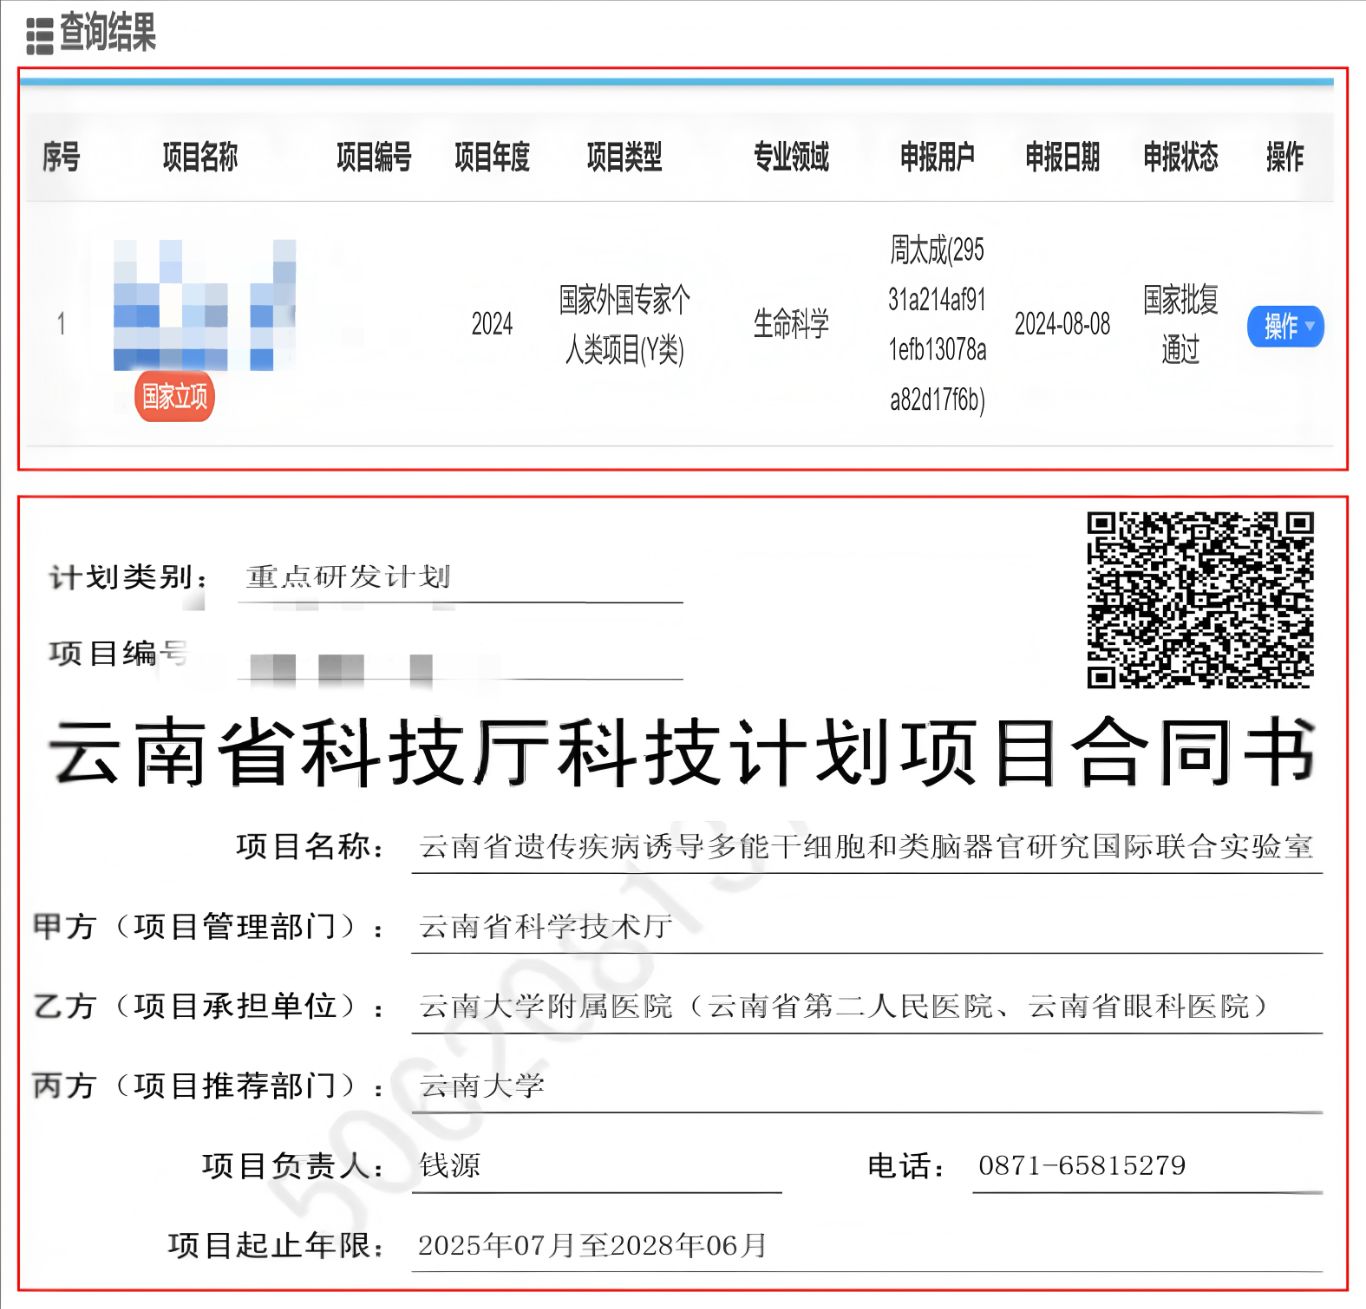This screenshot has width=1366, height=1309.
Task: Click the 周太成 applicant user cell
Action: [937, 324]
